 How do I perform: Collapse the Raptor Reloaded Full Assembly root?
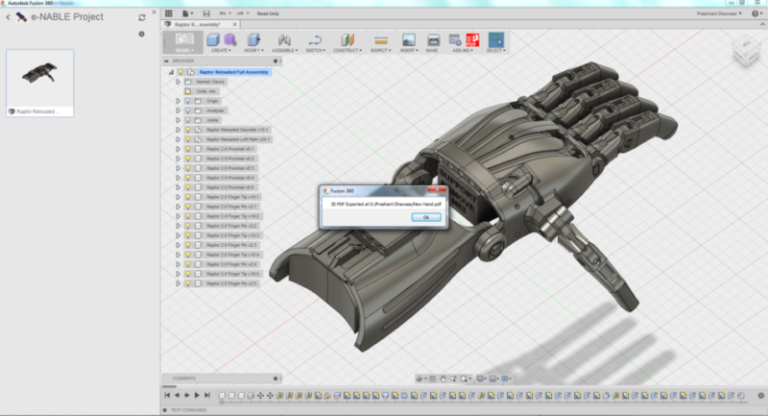coord(171,72)
